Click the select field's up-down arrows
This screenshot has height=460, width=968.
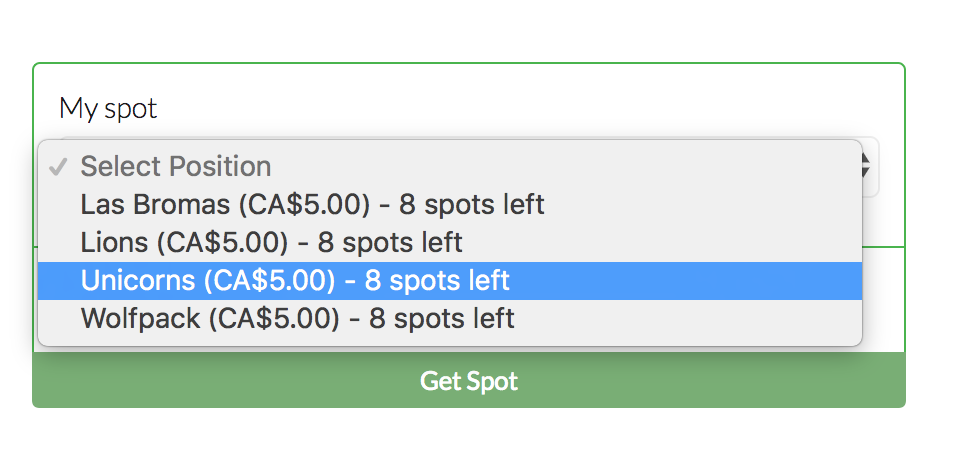tap(869, 166)
